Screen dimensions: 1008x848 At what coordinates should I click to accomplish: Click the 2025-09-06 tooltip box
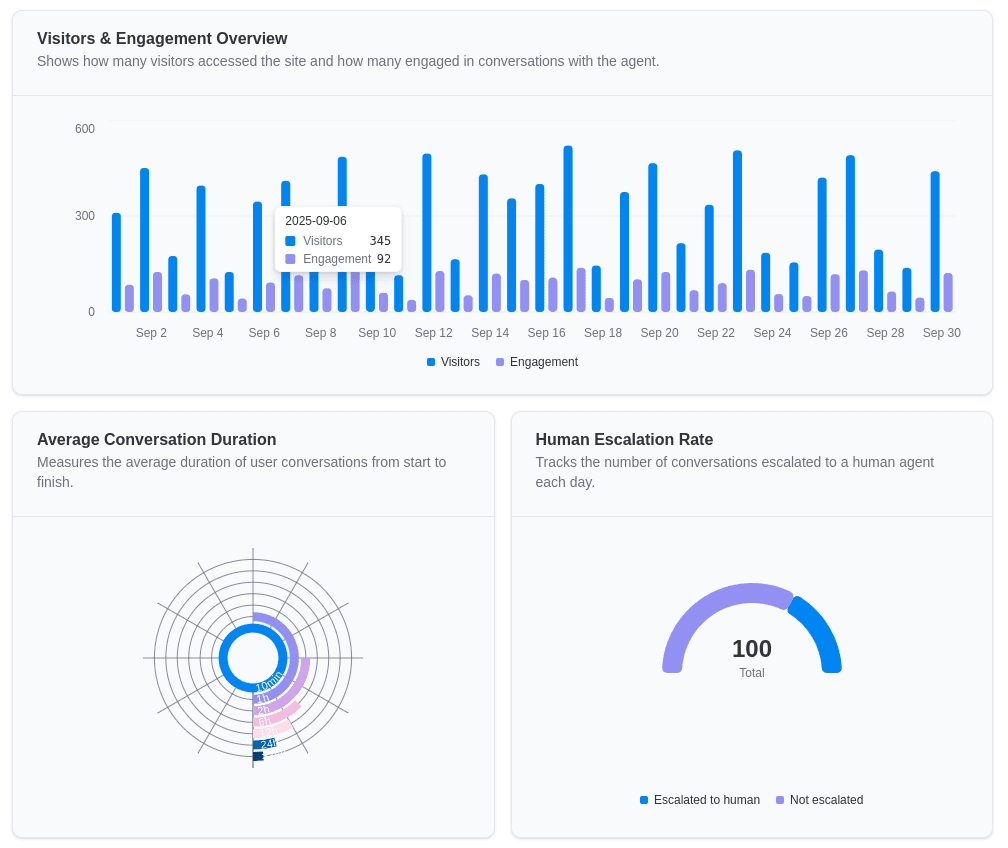pos(338,239)
